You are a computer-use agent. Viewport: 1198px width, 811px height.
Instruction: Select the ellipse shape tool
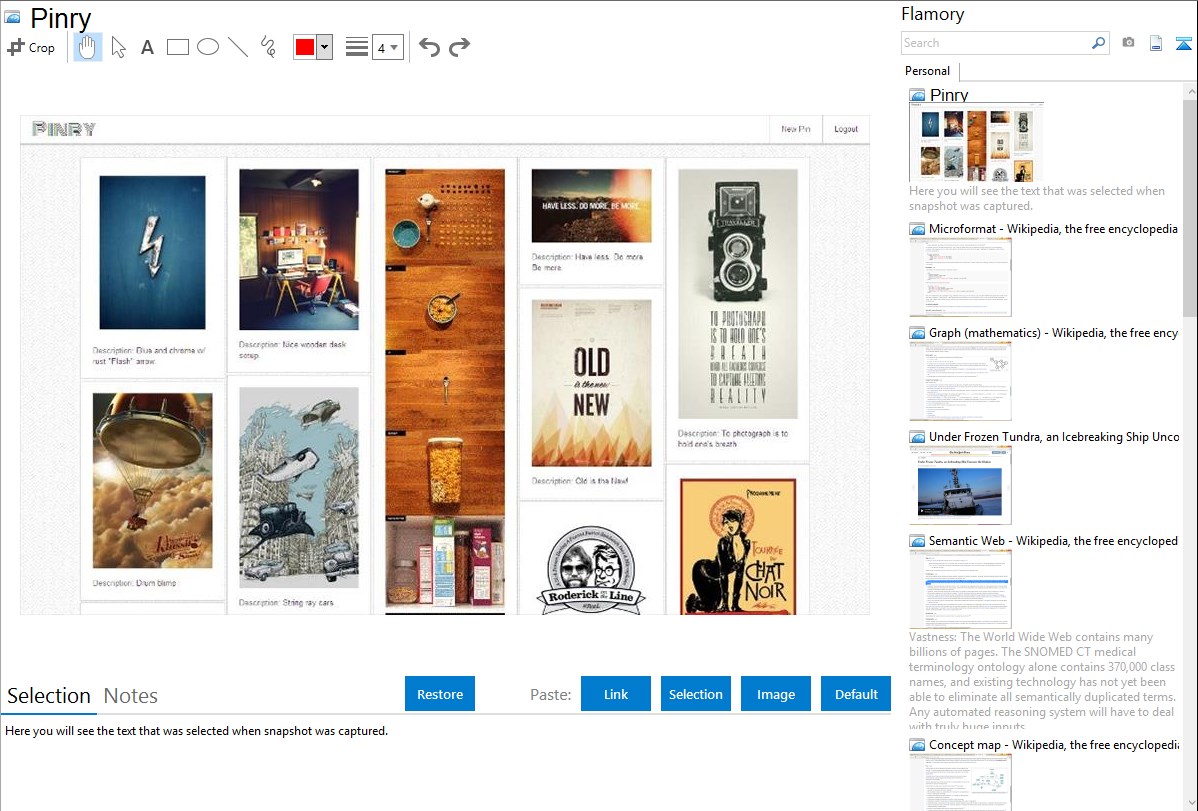coord(208,47)
